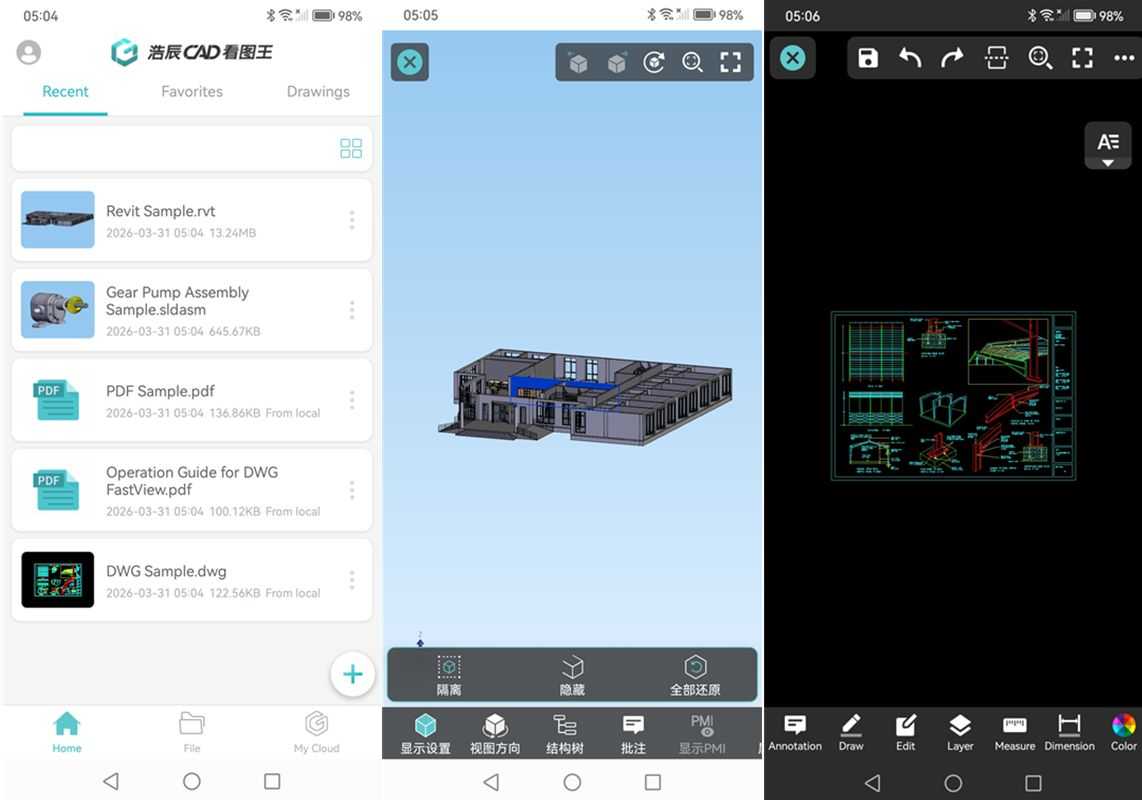Open the Color picker in the DWG viewer
The height and width of the screenshot is (800, 1142).
(x=1123, y=732)
